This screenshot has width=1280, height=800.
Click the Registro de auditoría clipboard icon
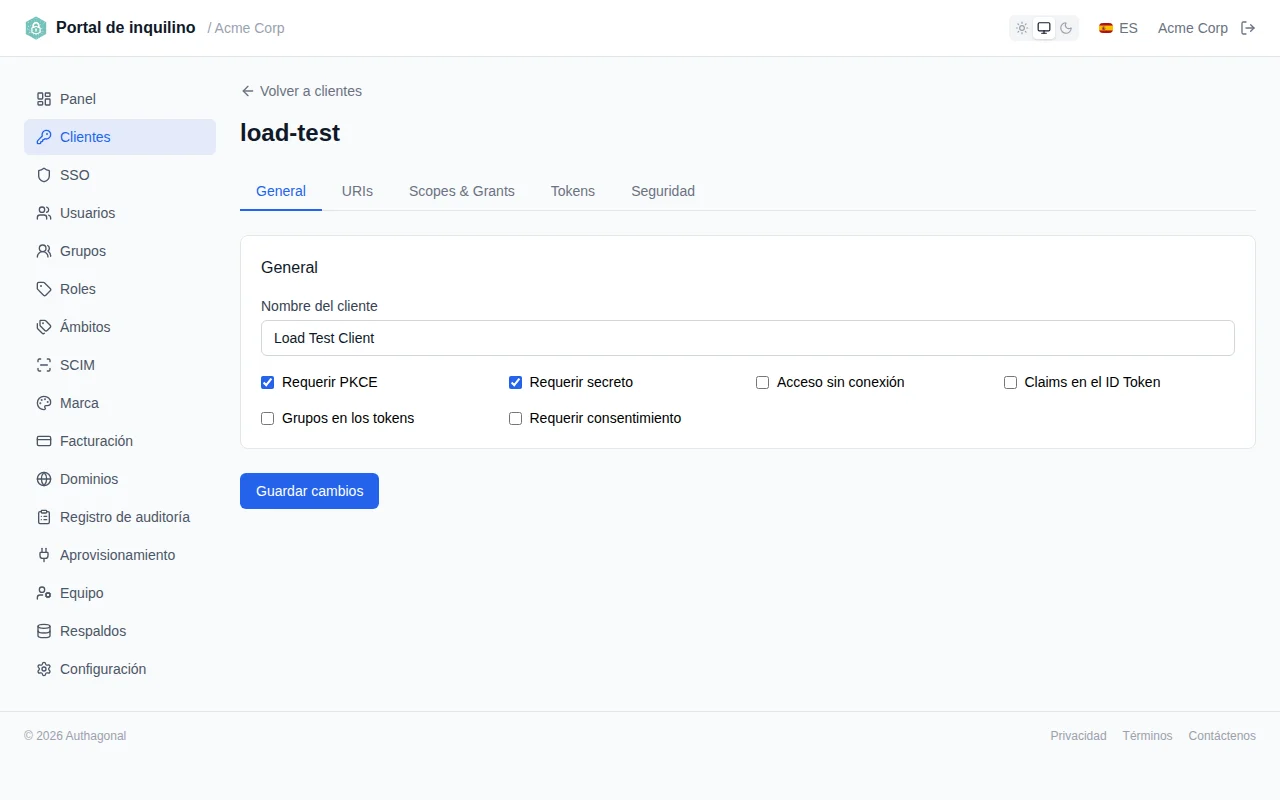click(44, 517)
